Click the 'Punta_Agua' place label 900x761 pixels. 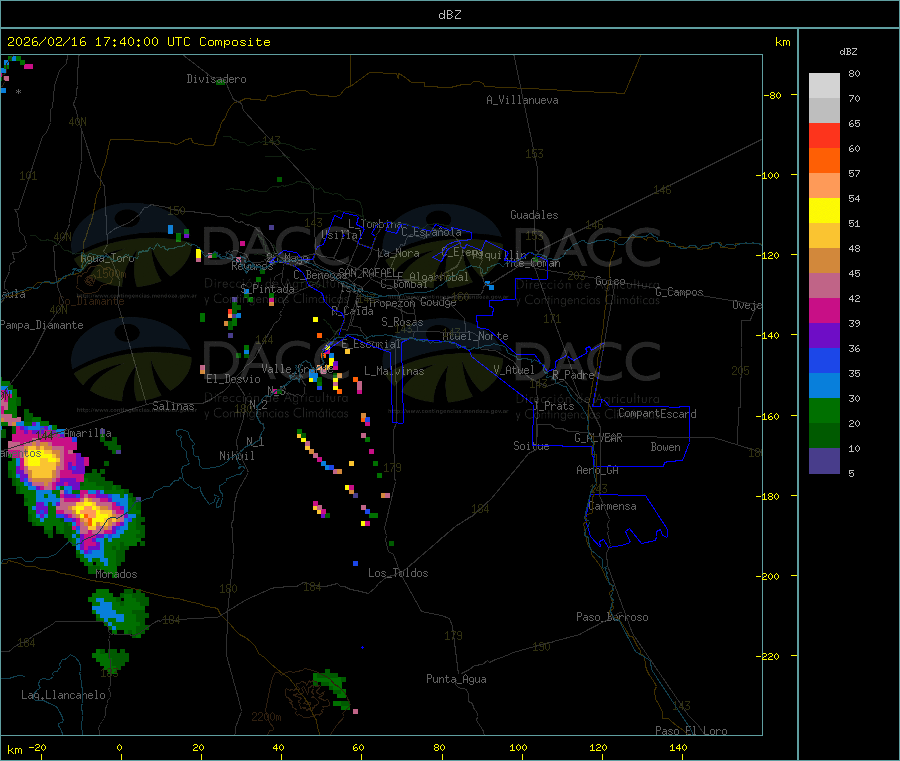[456, 679]
